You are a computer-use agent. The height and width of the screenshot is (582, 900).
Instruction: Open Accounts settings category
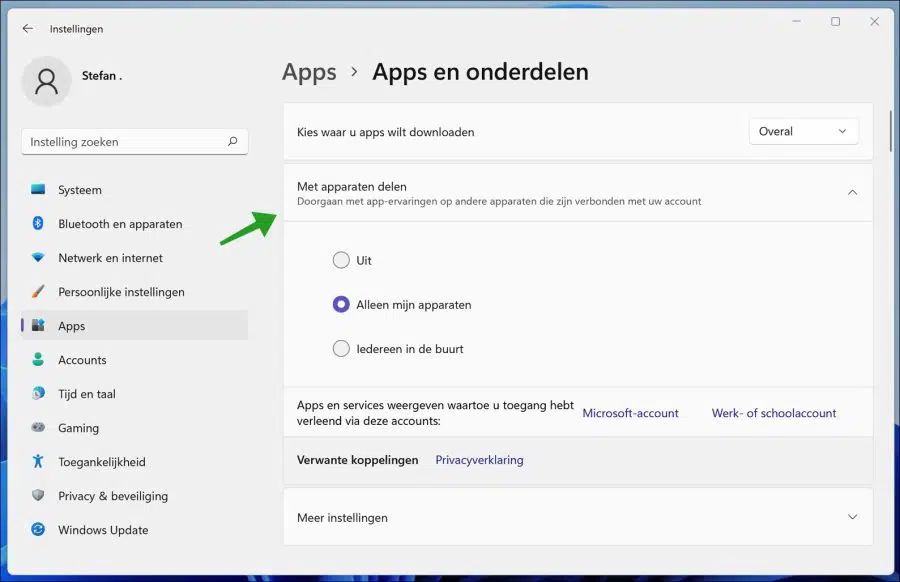134,359
